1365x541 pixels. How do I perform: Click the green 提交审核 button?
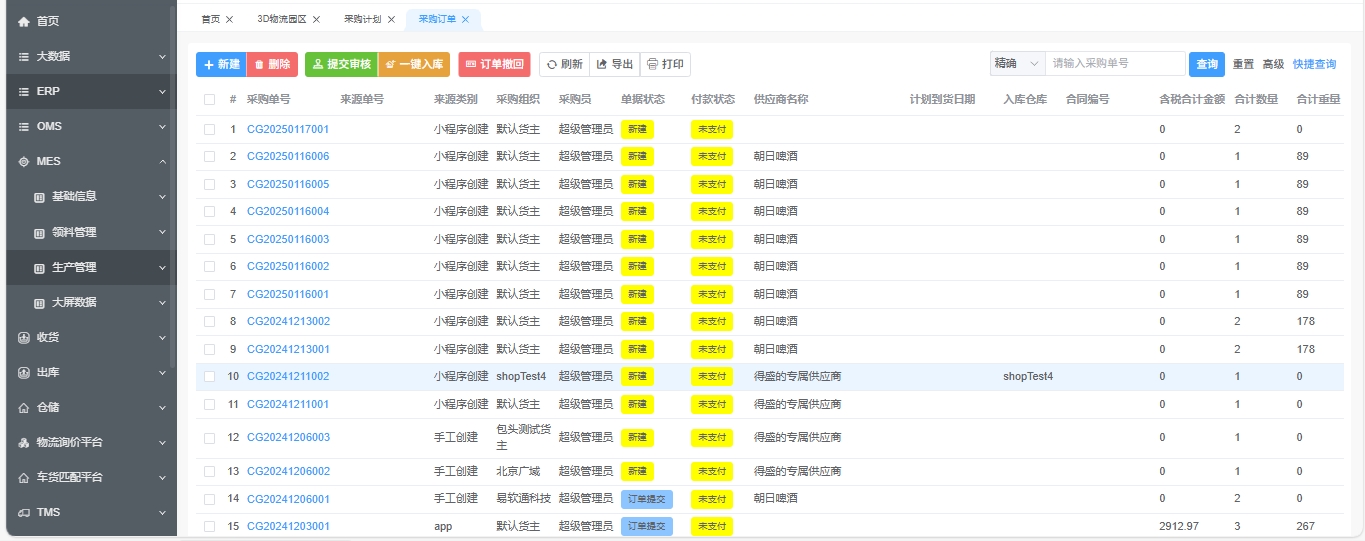tap(341, 64)
